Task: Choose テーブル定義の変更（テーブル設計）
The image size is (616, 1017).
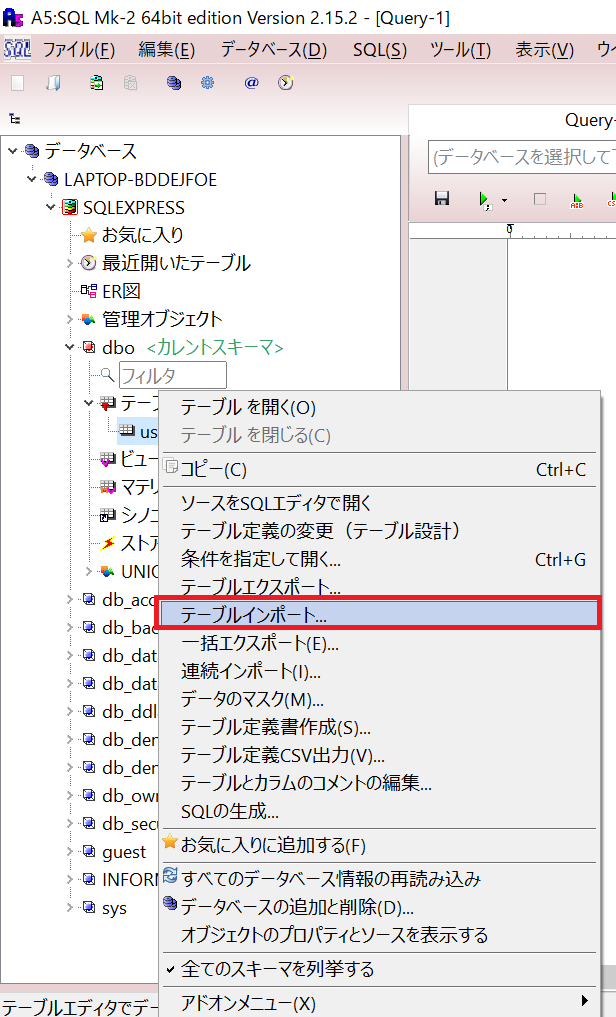Action: 379,531
